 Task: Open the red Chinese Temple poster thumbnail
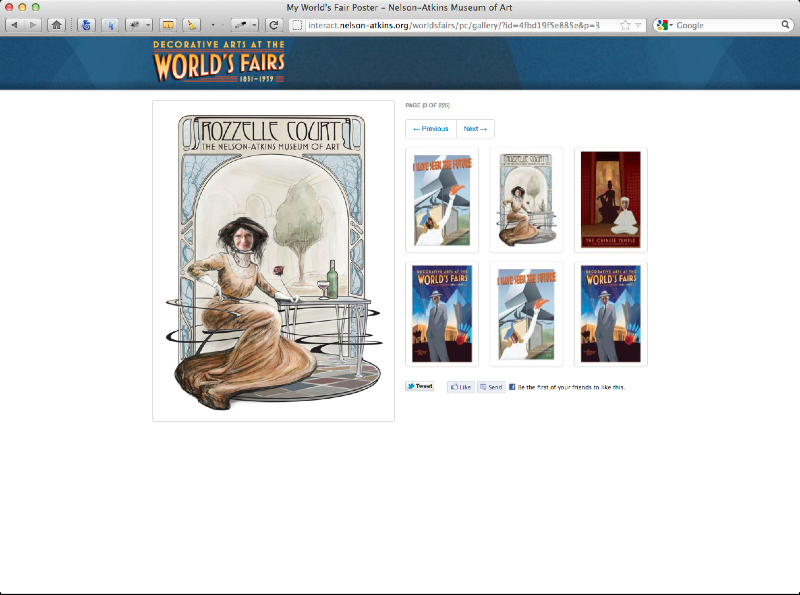[x=611, y=200]
